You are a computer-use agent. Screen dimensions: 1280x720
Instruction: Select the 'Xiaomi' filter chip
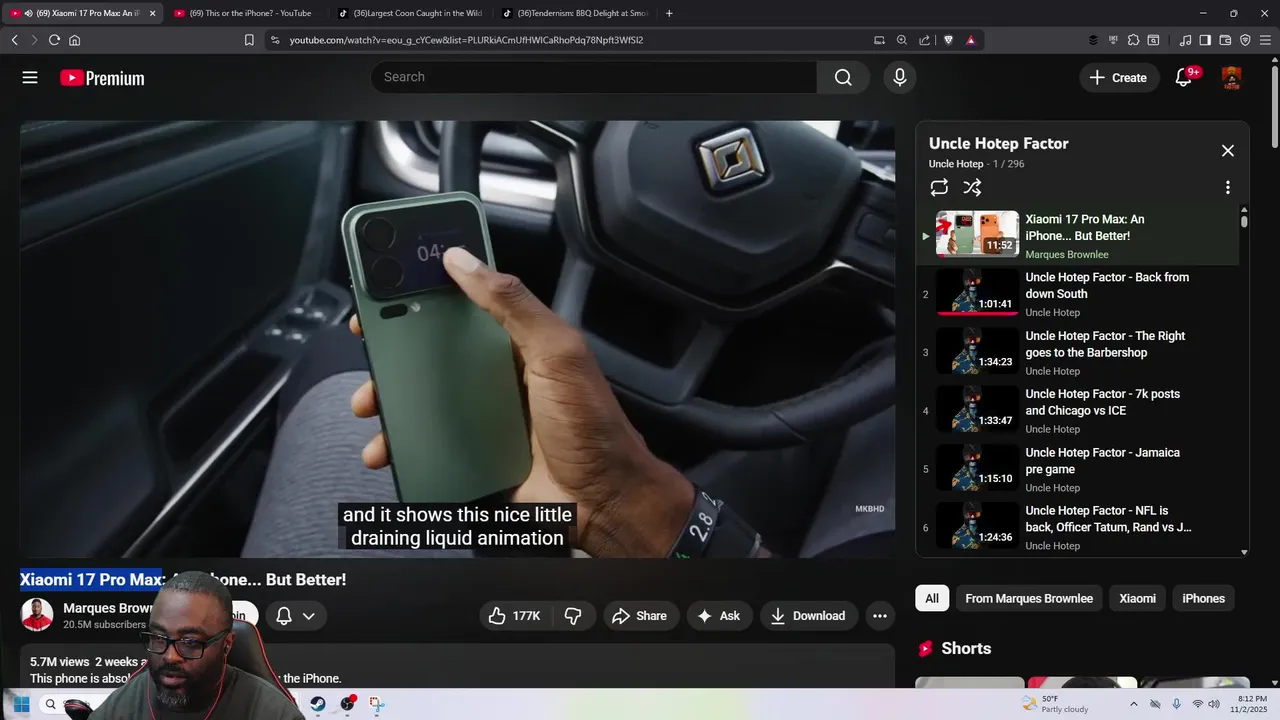[x=1137, y=598]
